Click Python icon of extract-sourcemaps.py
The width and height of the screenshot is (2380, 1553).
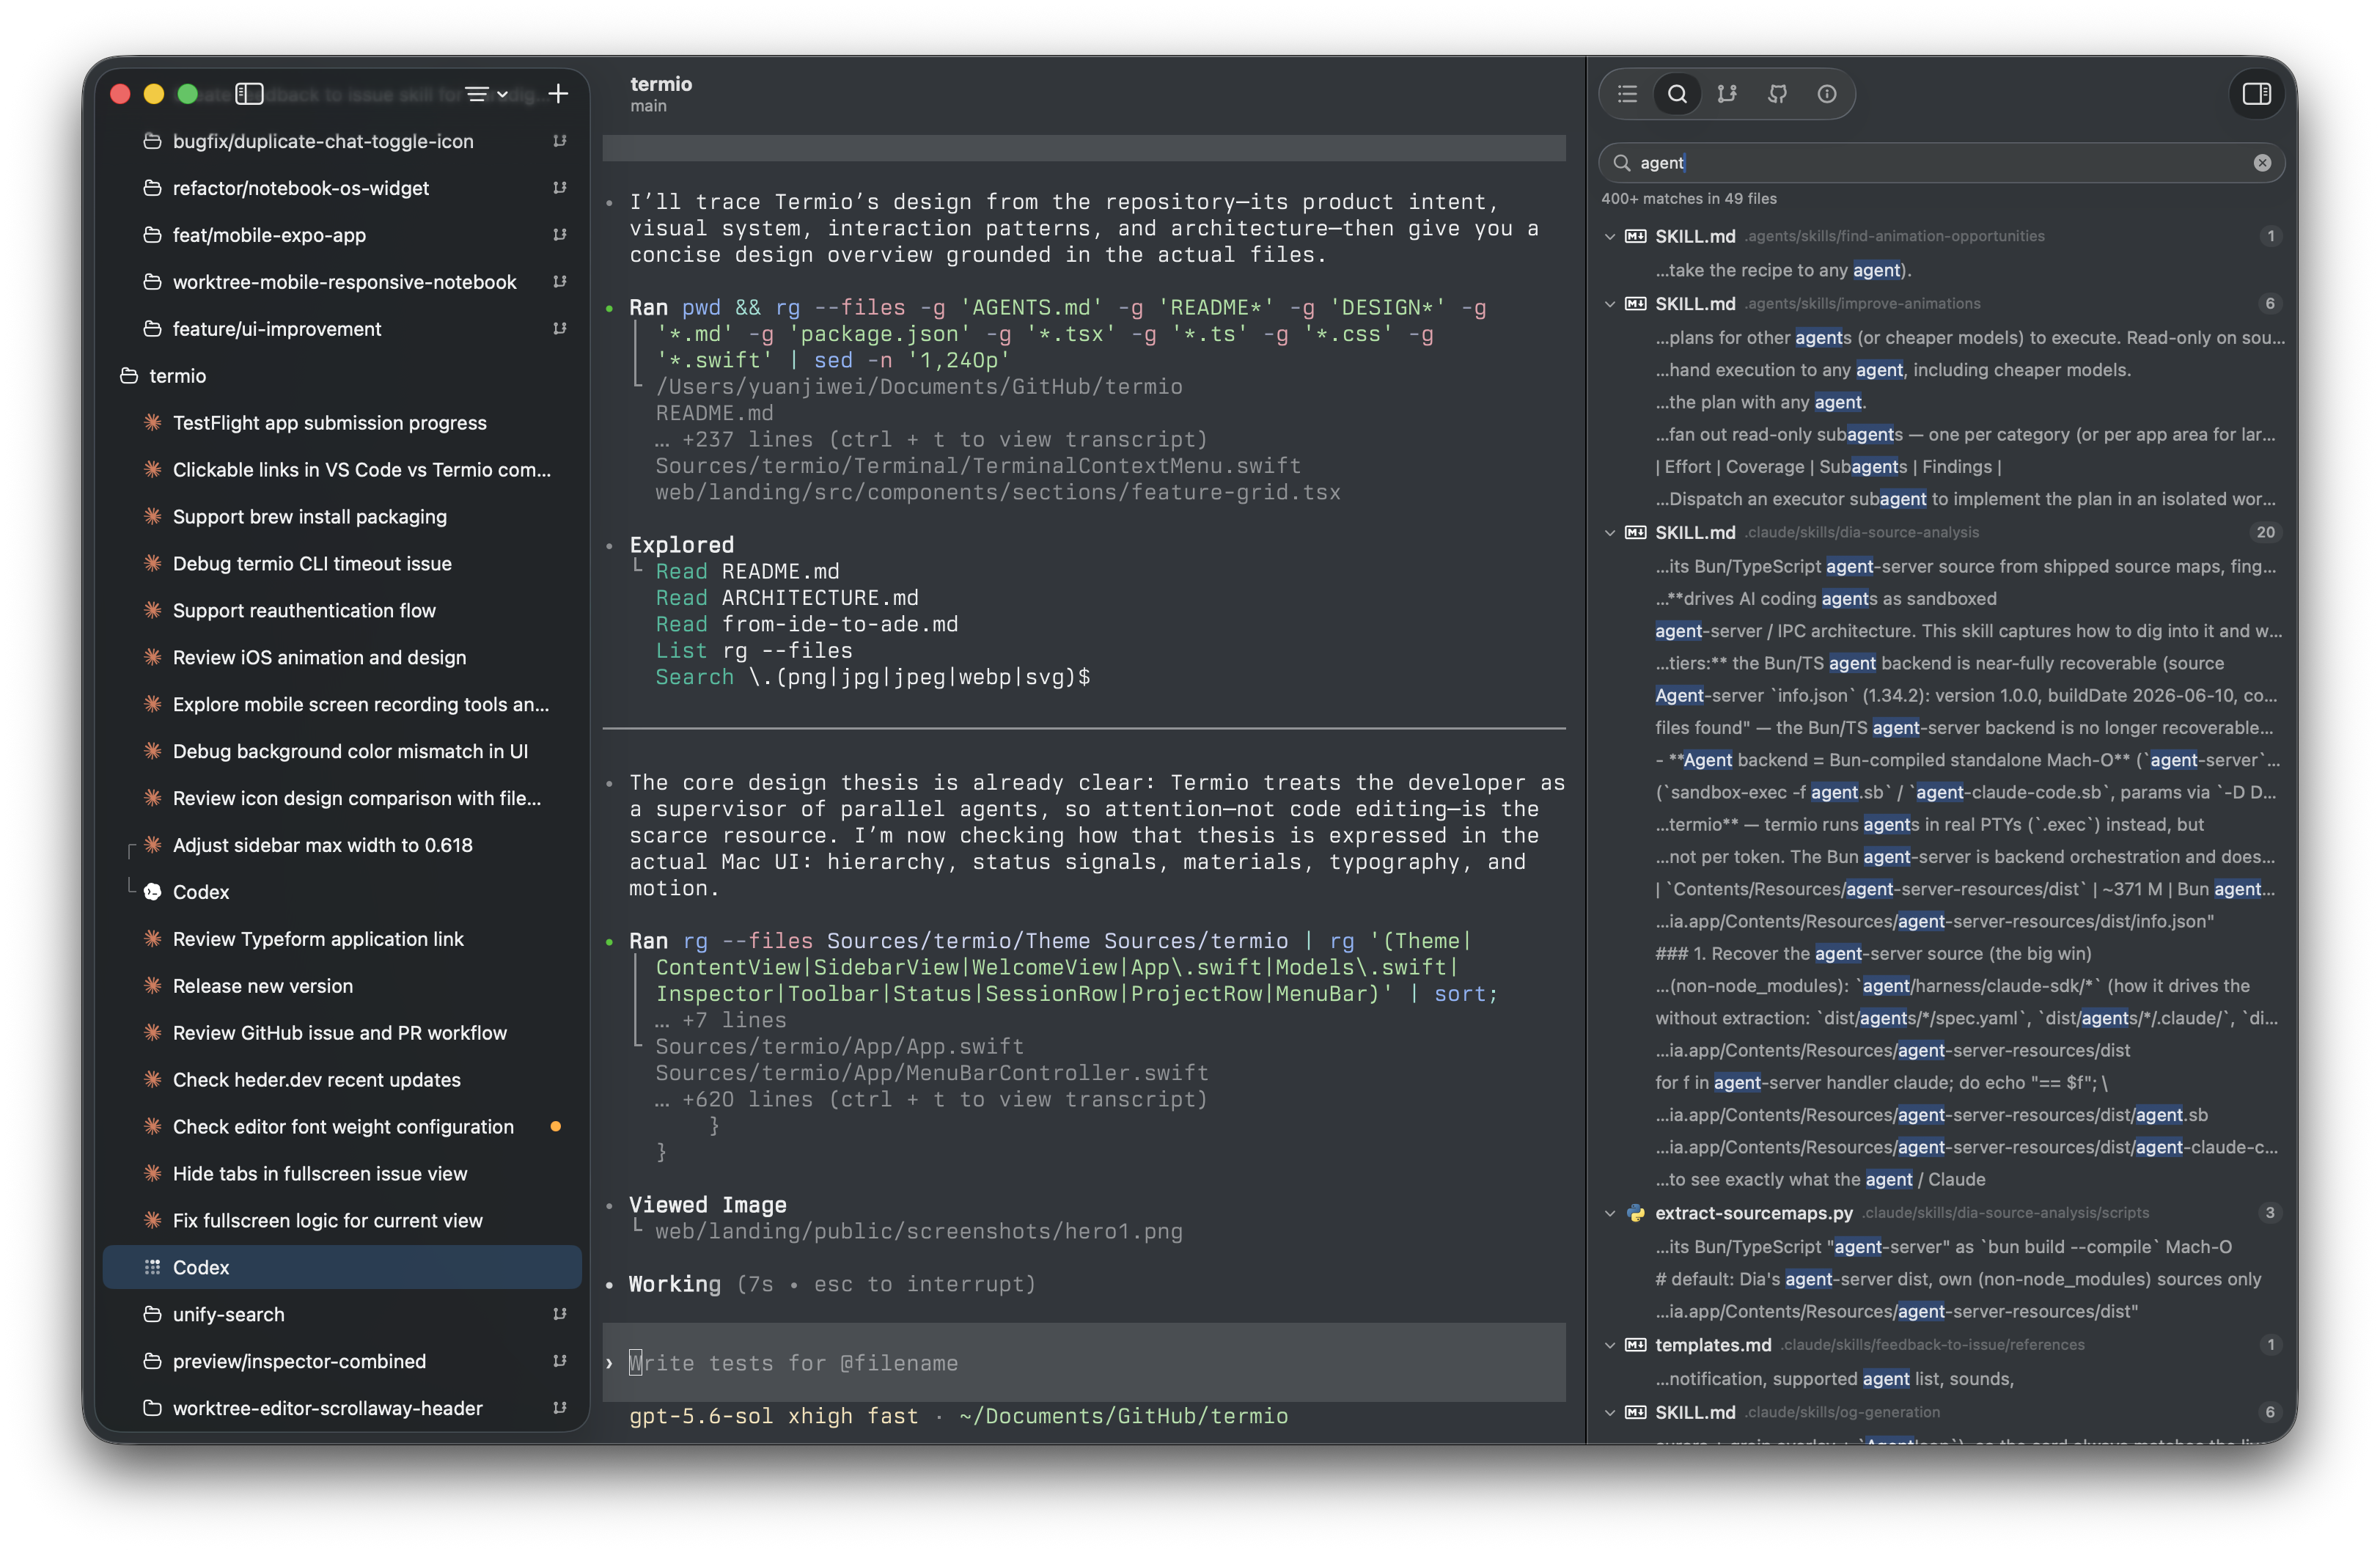click(1636, 1213)
